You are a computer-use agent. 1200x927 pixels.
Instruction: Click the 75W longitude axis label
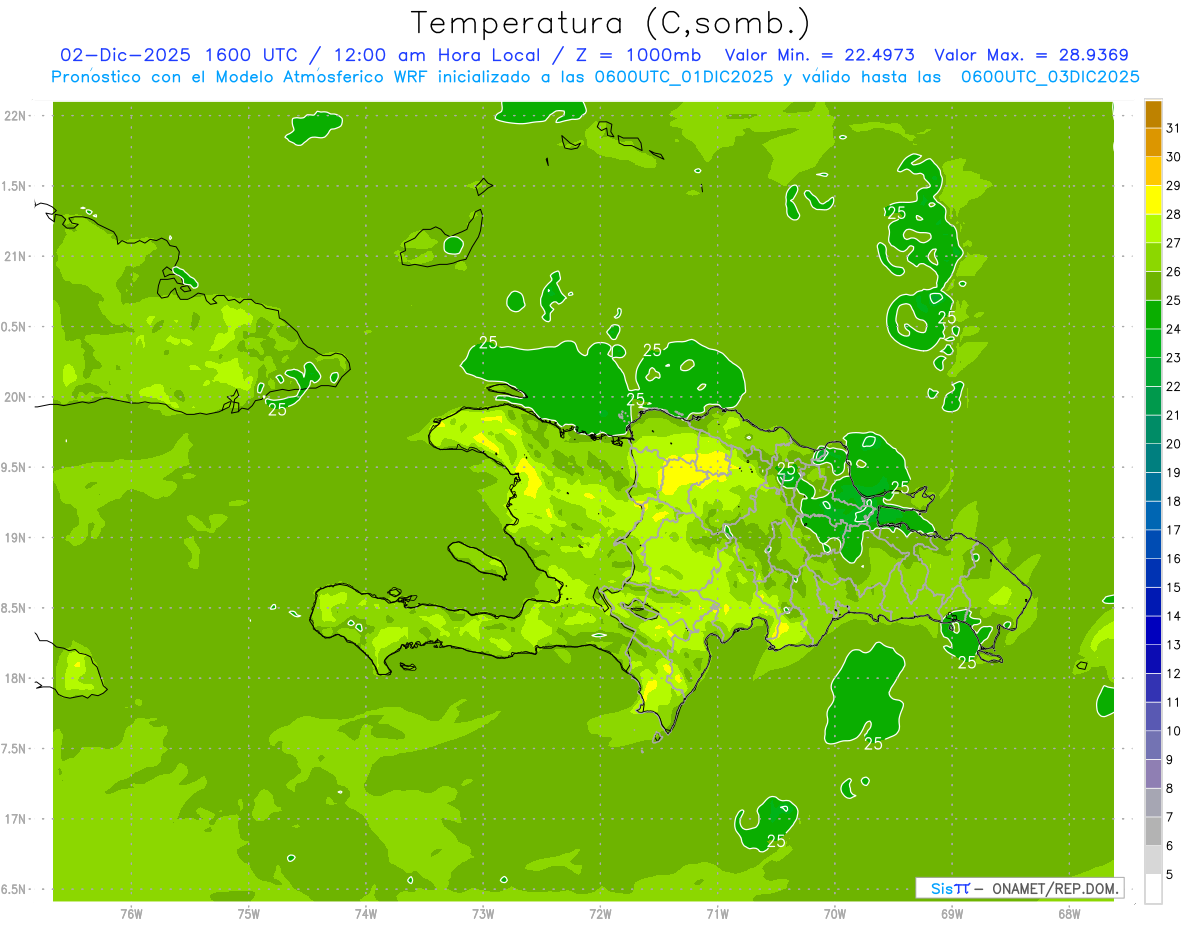point(249,913)
